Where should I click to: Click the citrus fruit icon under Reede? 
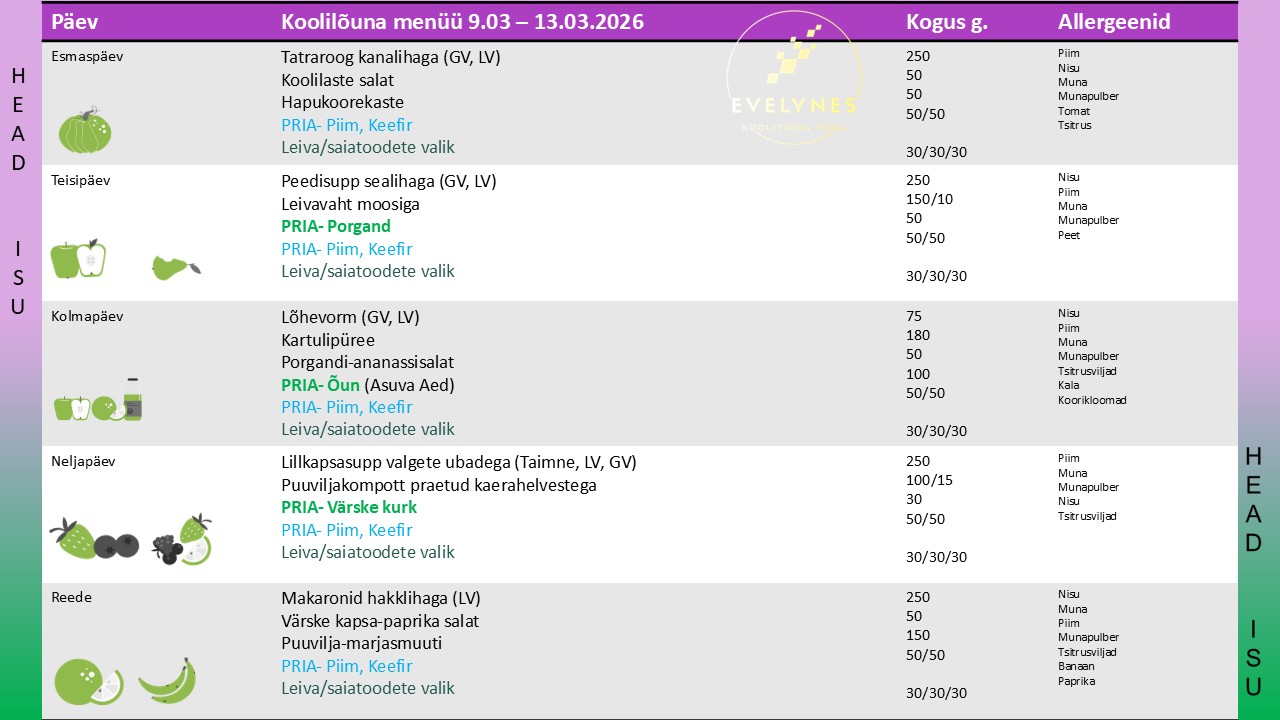[88, 682]
